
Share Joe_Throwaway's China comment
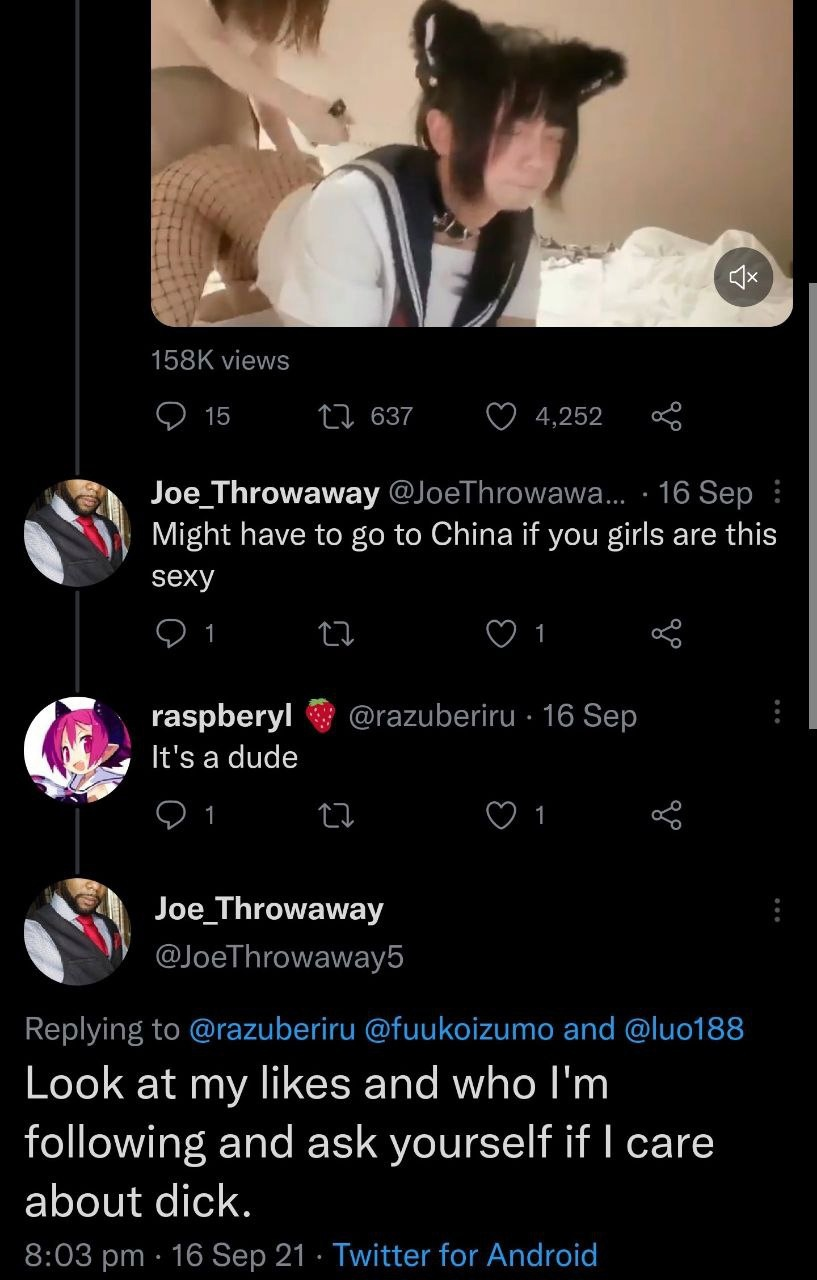[665, 632]
